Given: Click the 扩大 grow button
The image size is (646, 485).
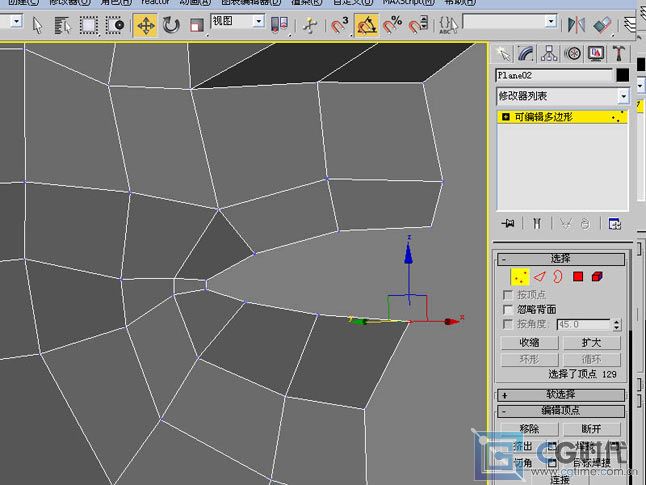Looking at the screenshot, I should 592,343.
